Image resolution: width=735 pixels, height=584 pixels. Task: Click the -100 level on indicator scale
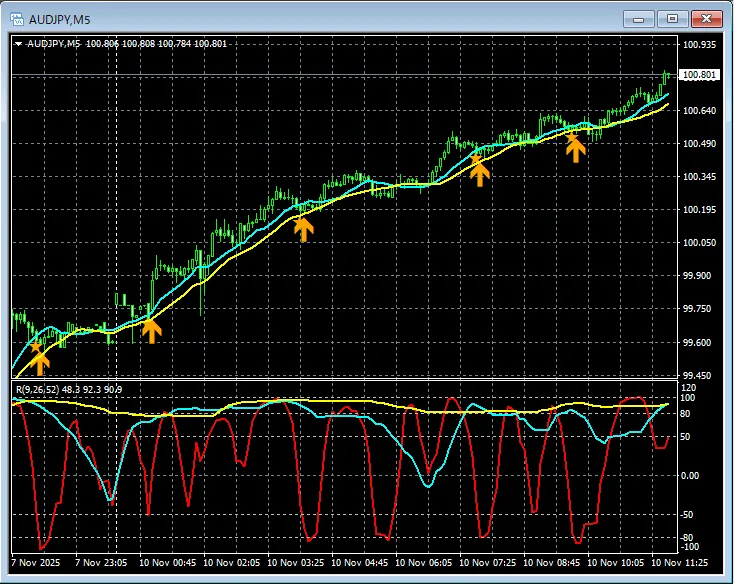[690, 547]
